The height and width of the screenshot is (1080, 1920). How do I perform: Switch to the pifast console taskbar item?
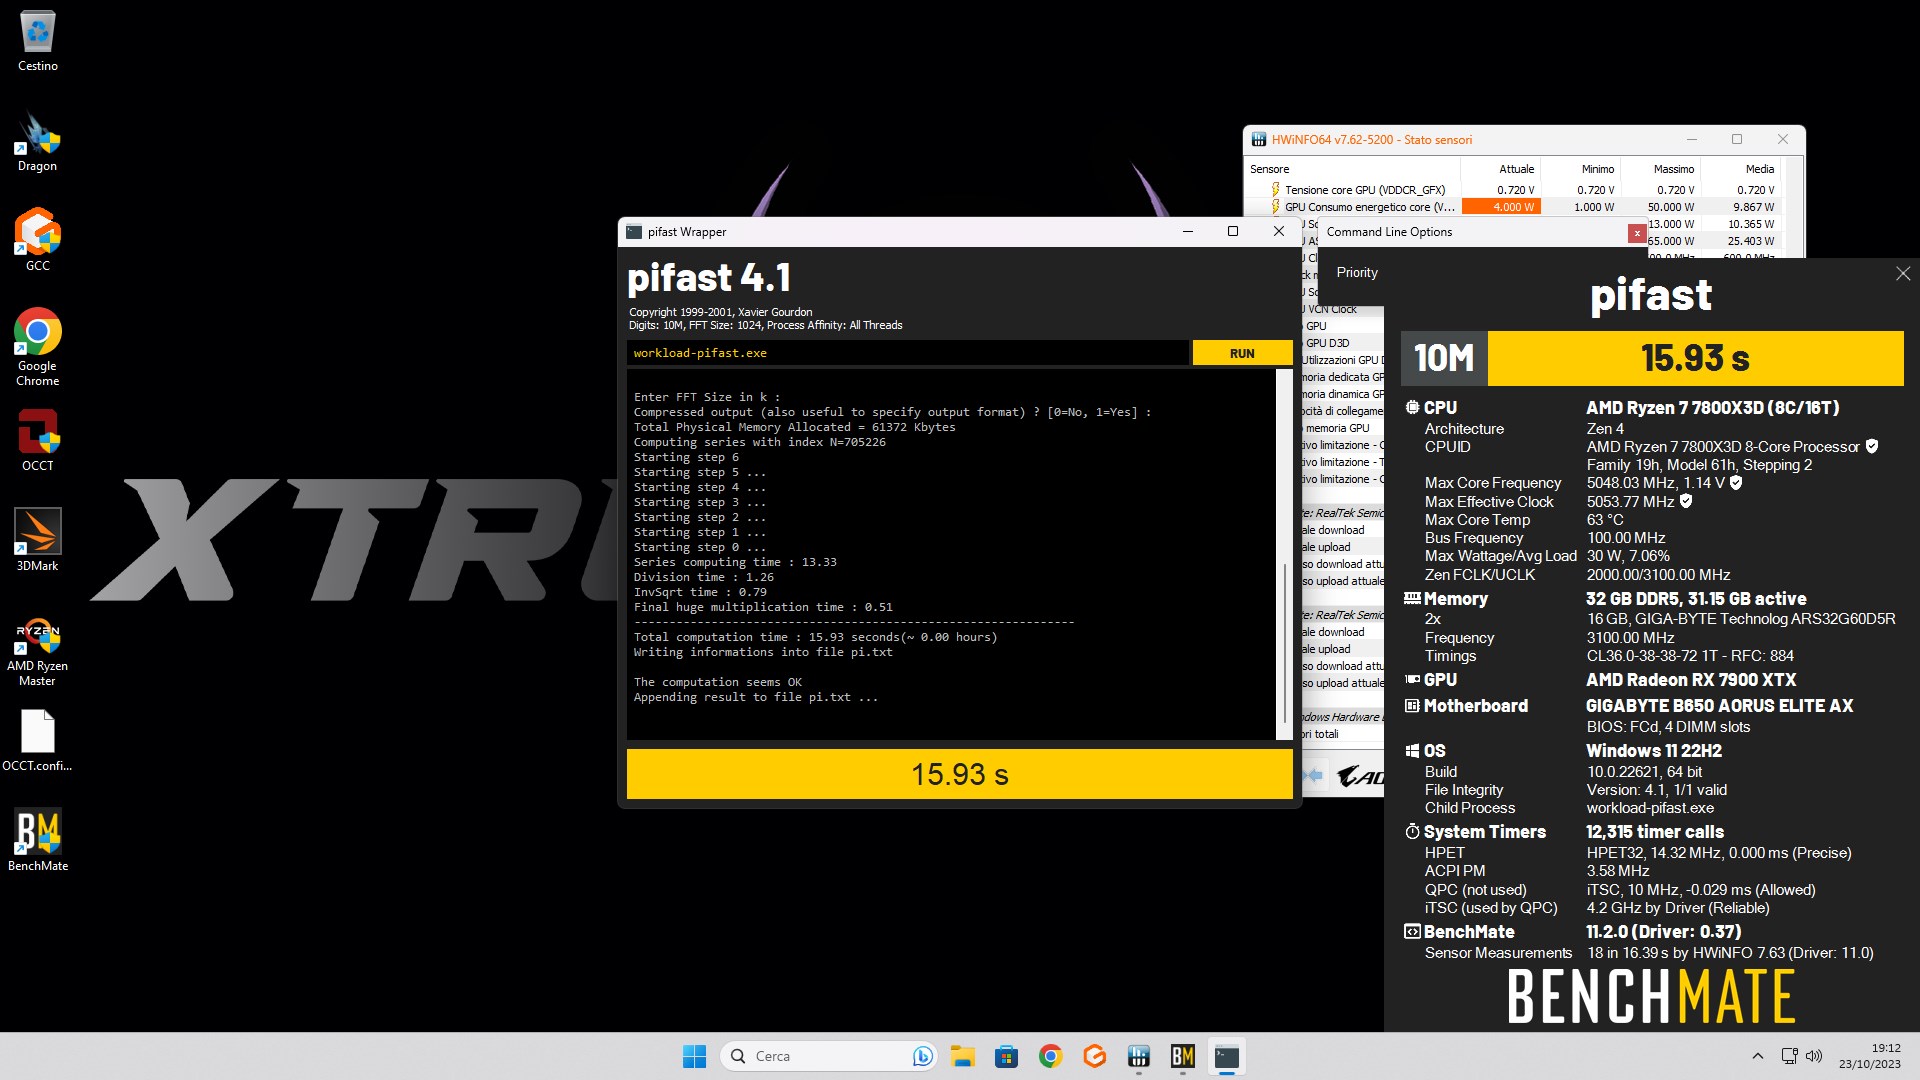pyautogui.click(x=1227, y=1056)
